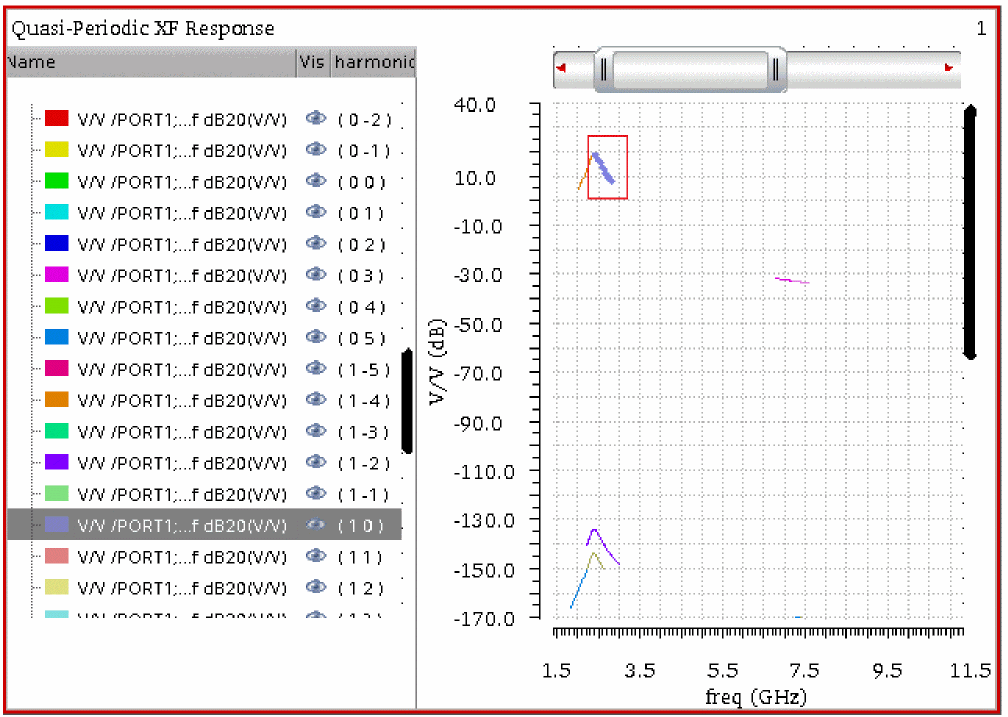Click right grip handle of zoom slider
This screenshot has width=1008, height=717.
[x=776, y=69]
